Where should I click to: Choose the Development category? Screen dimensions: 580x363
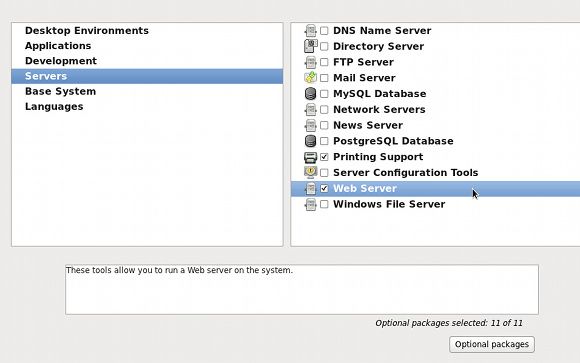pos(147,61)
